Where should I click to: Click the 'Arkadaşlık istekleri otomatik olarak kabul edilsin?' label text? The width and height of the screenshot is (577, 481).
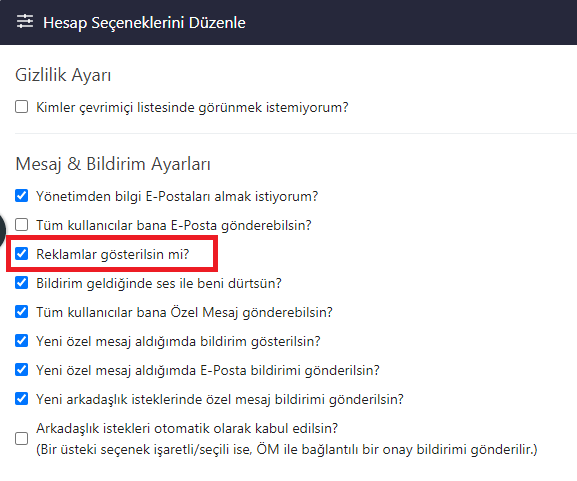pos(187,428)
